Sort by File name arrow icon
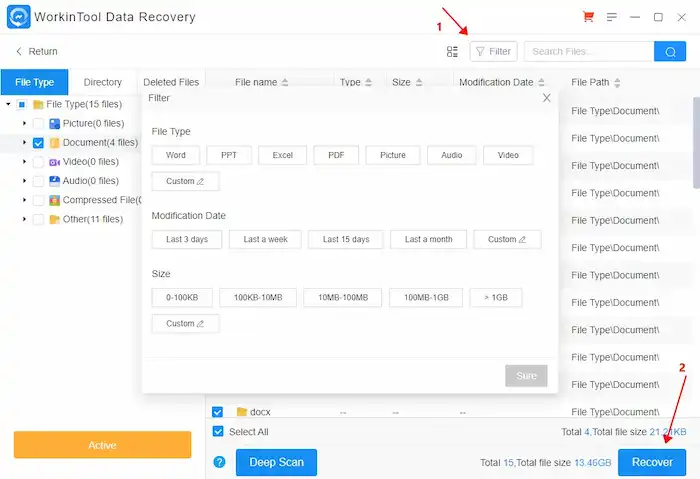 pyautogui.click(x=285, y=82)
